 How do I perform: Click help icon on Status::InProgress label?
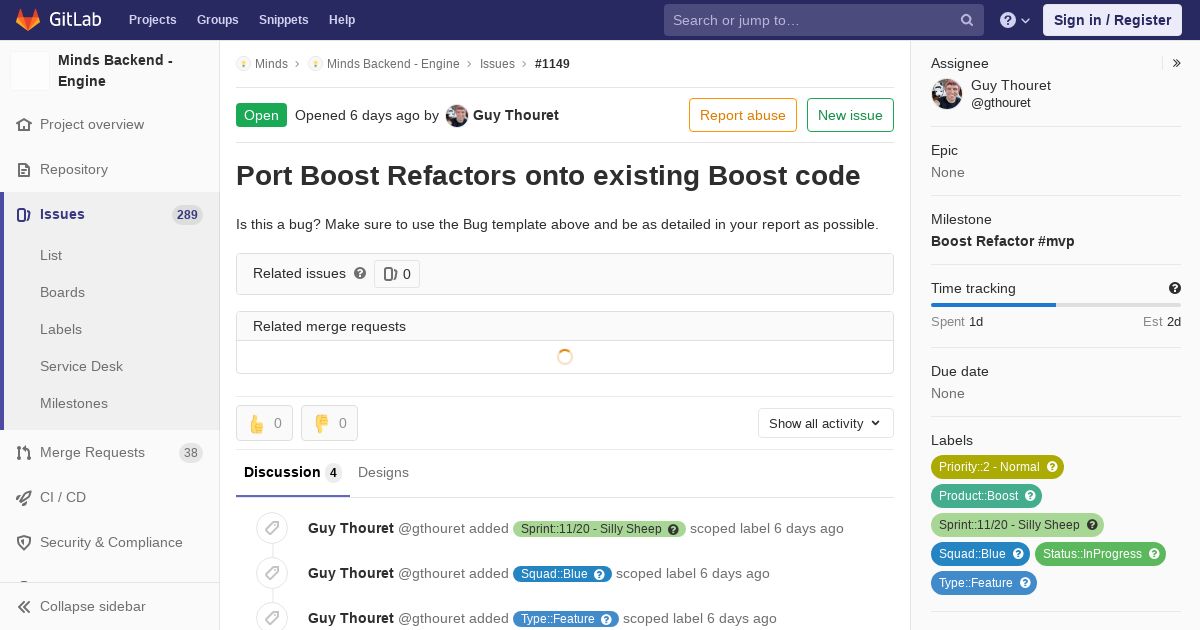tap(1154, 554)
